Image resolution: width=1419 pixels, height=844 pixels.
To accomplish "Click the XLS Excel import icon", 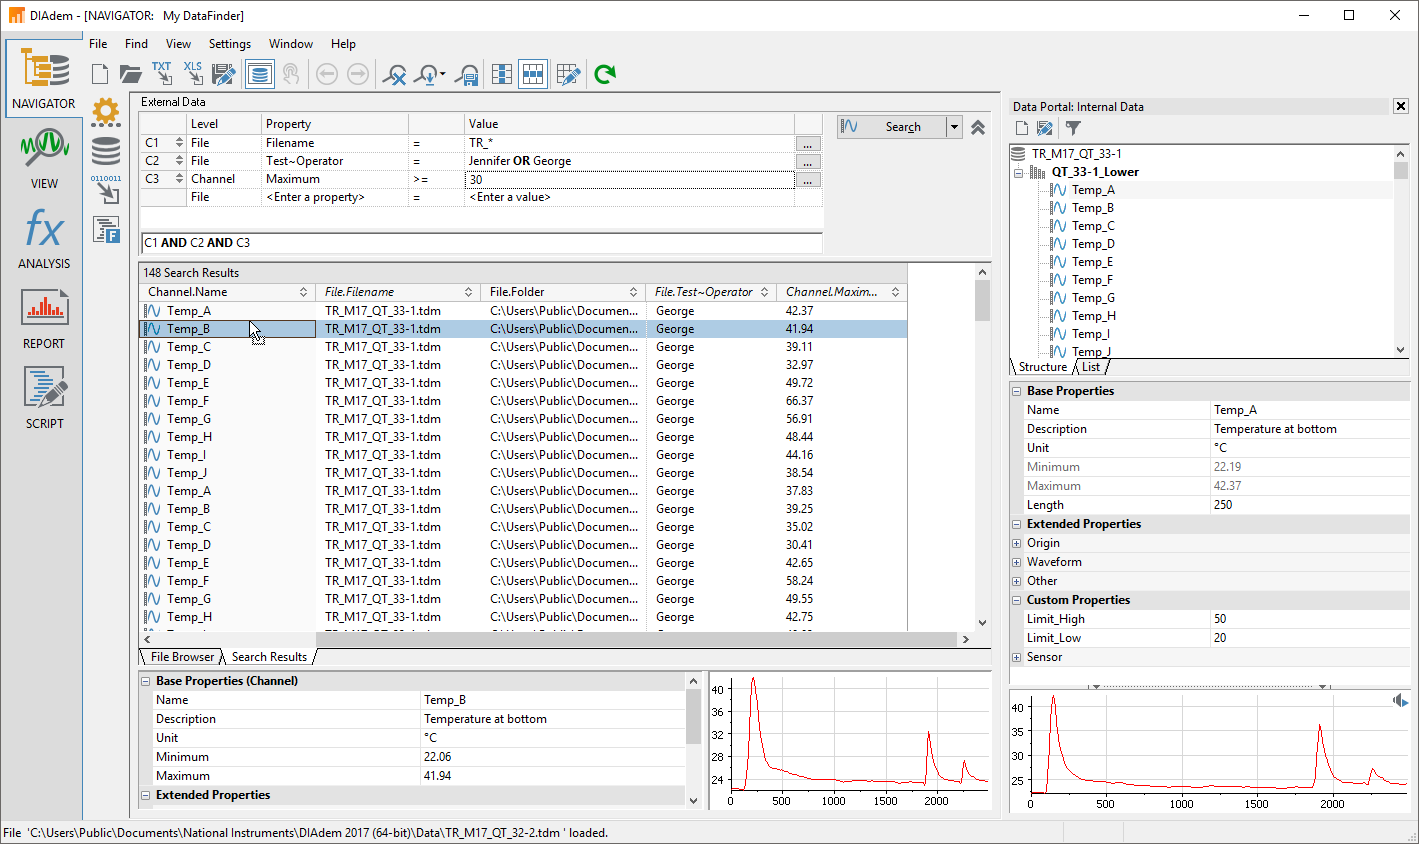I will pos(193,73).
